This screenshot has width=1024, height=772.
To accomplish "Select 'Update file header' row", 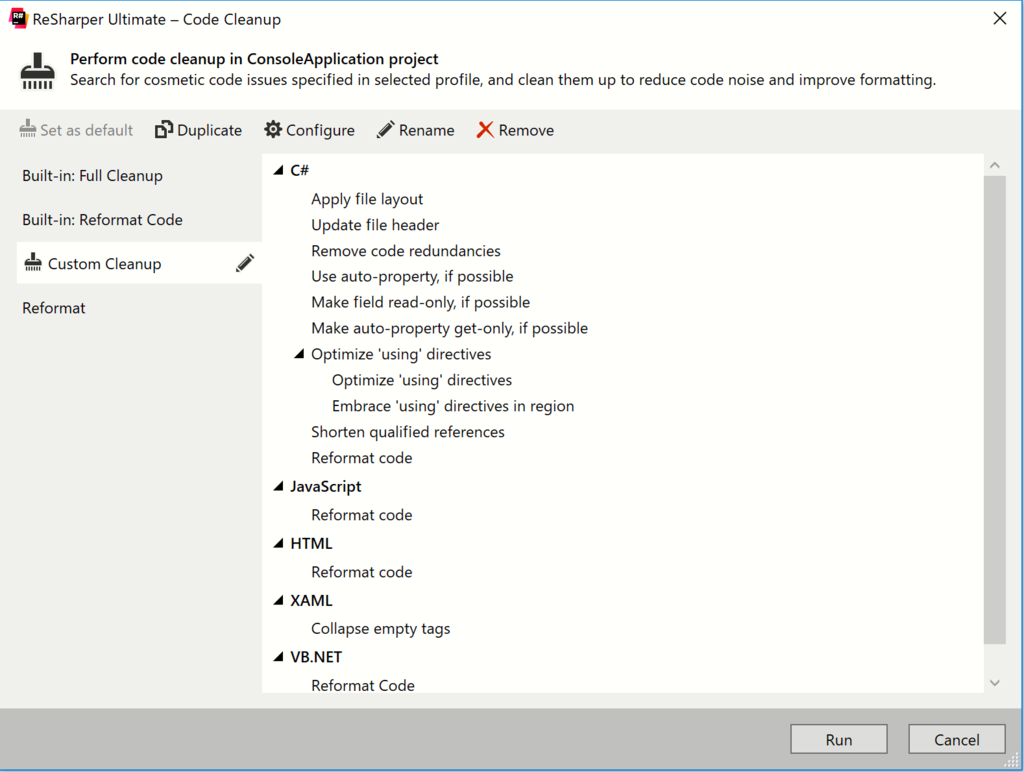I will (375, 225).
